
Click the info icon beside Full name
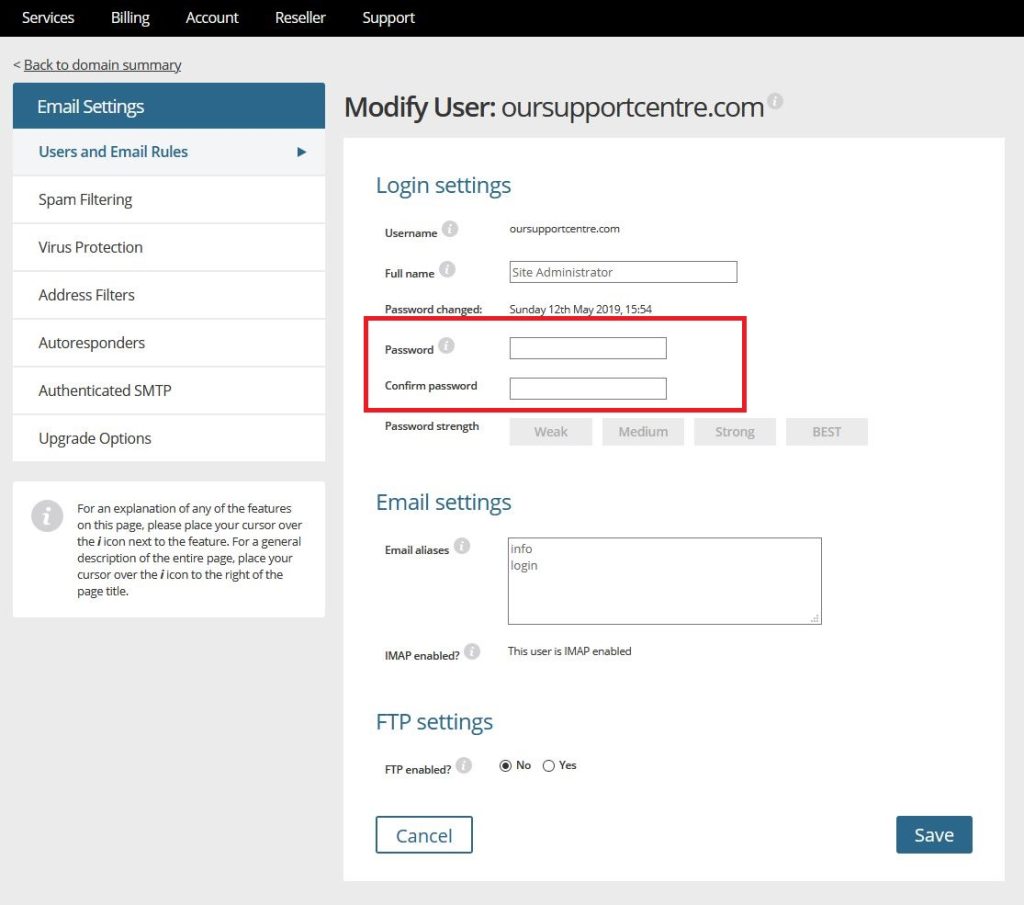tap(447, 269)
